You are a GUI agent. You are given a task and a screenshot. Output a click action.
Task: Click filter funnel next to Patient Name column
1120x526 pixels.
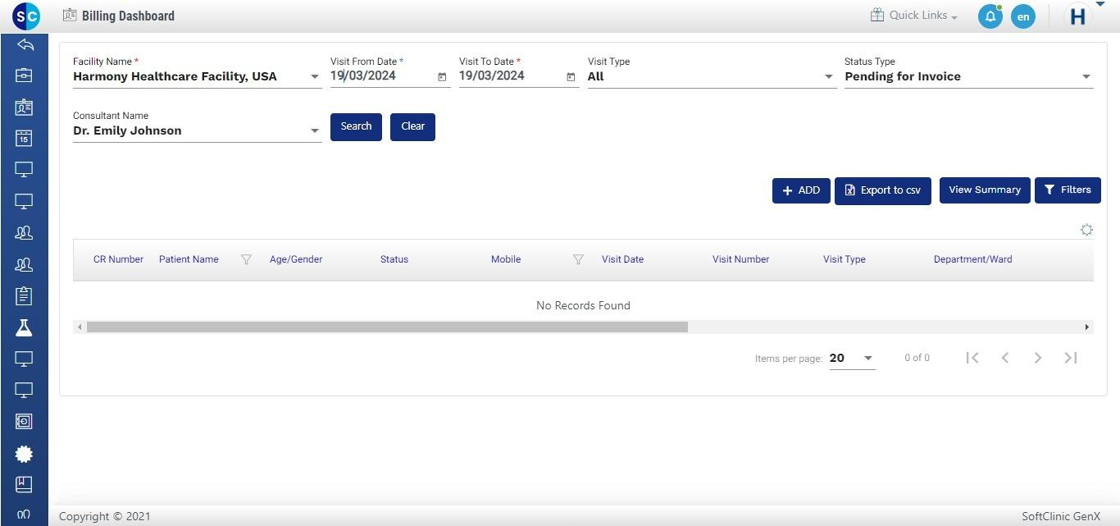click(246, 259)
